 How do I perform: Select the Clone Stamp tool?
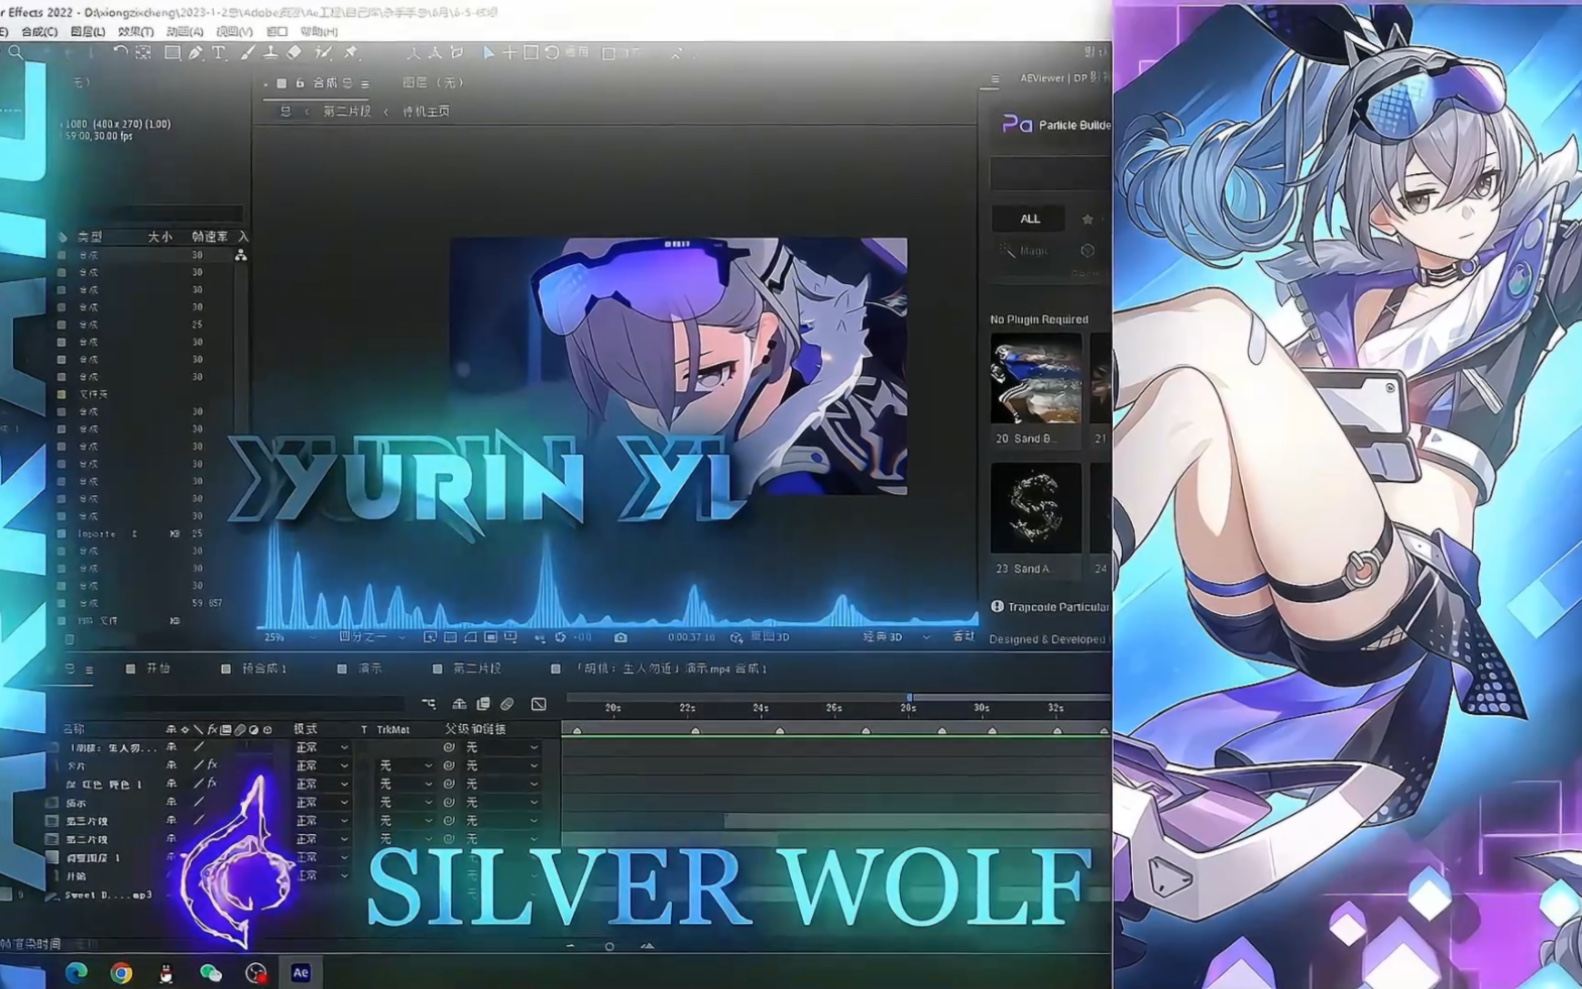(x=270, y=53)
